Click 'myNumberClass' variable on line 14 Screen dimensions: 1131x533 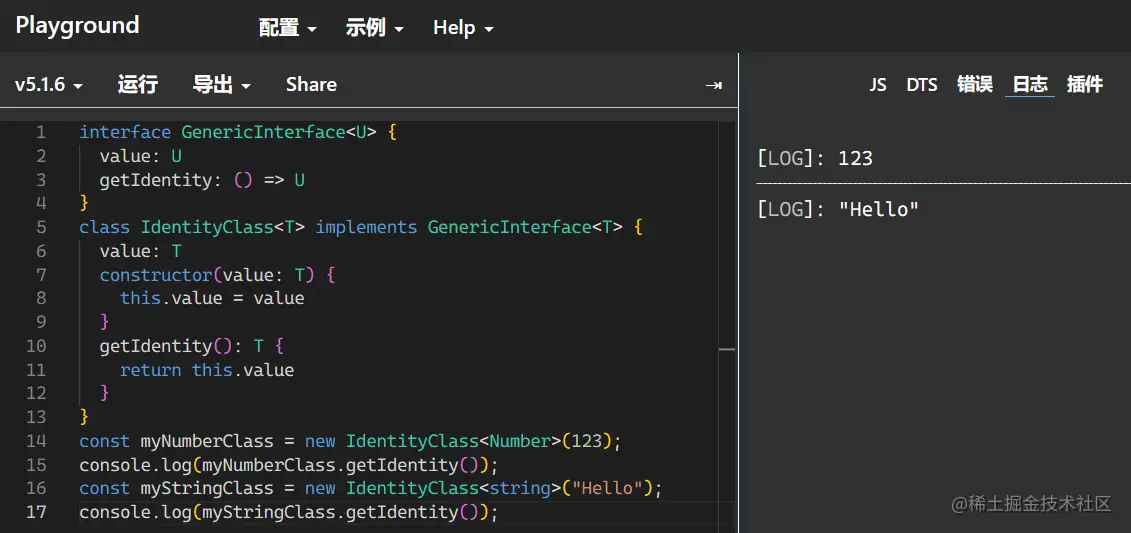(207, 441)
